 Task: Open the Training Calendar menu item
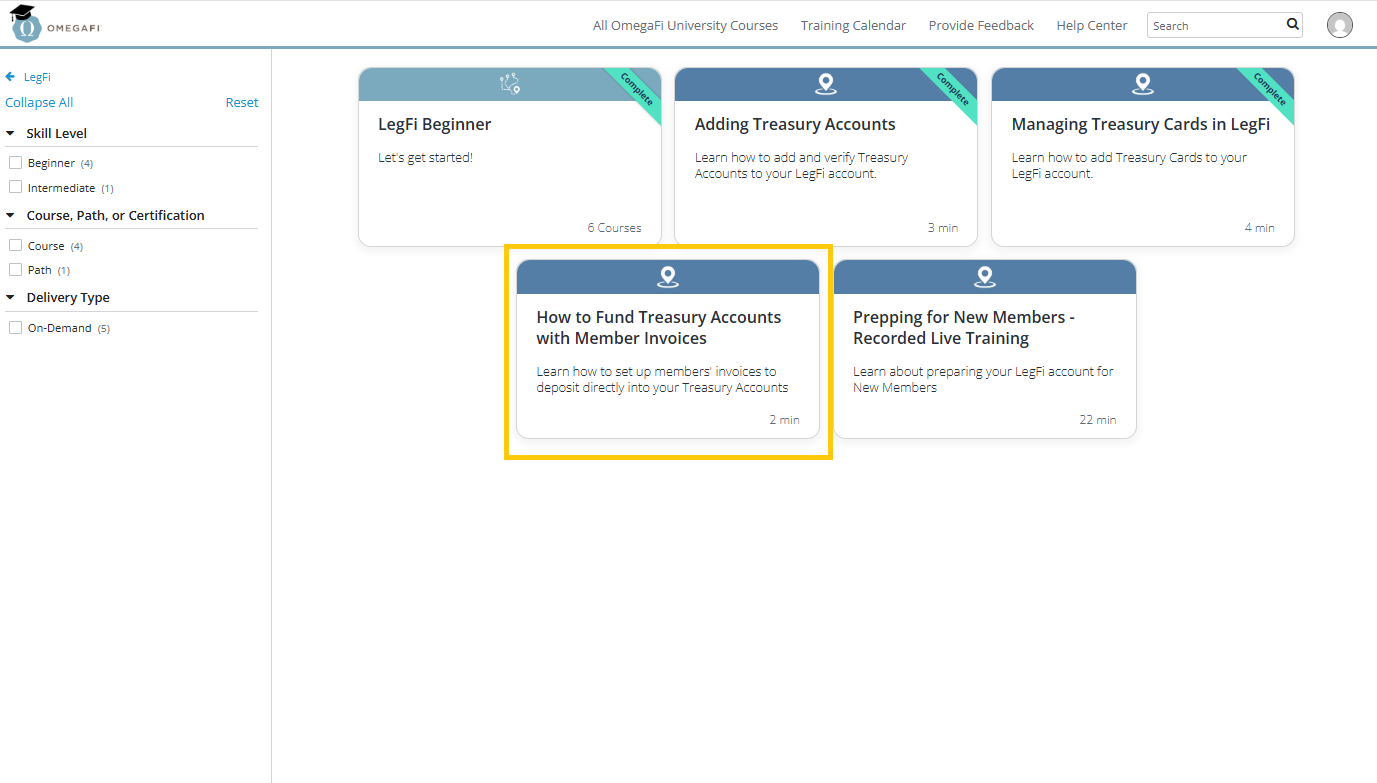click(x=853, y=25)
